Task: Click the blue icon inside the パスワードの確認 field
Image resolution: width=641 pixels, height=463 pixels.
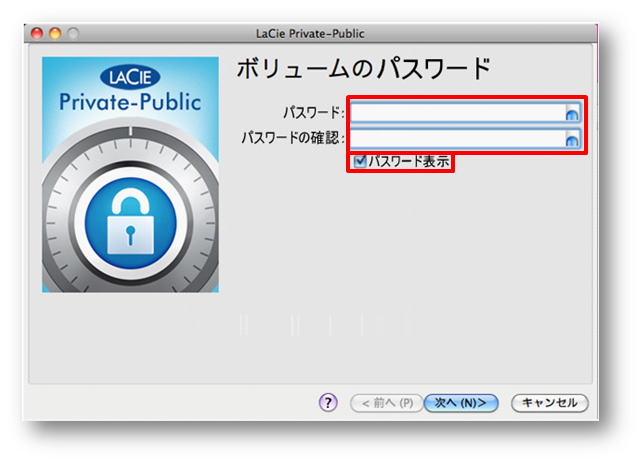Action: pos(572,141)
